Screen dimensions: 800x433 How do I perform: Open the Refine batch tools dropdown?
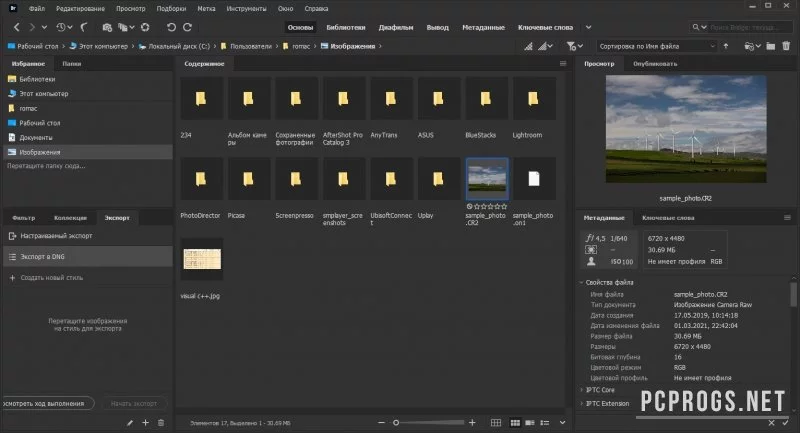coord(126,28)
